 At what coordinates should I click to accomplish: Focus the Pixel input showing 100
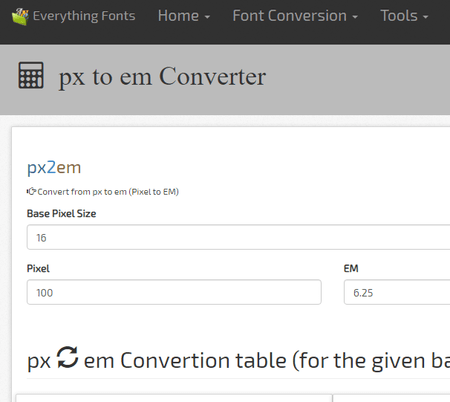click(174, 292)
